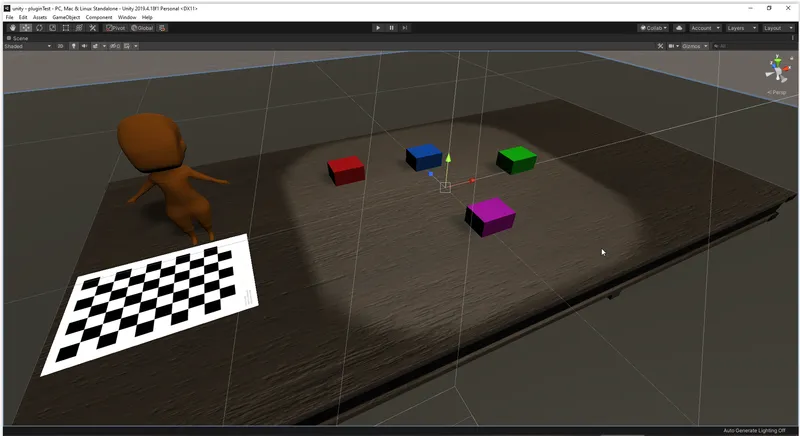Open scene effects dropdown arrow

tap(104, 46)
